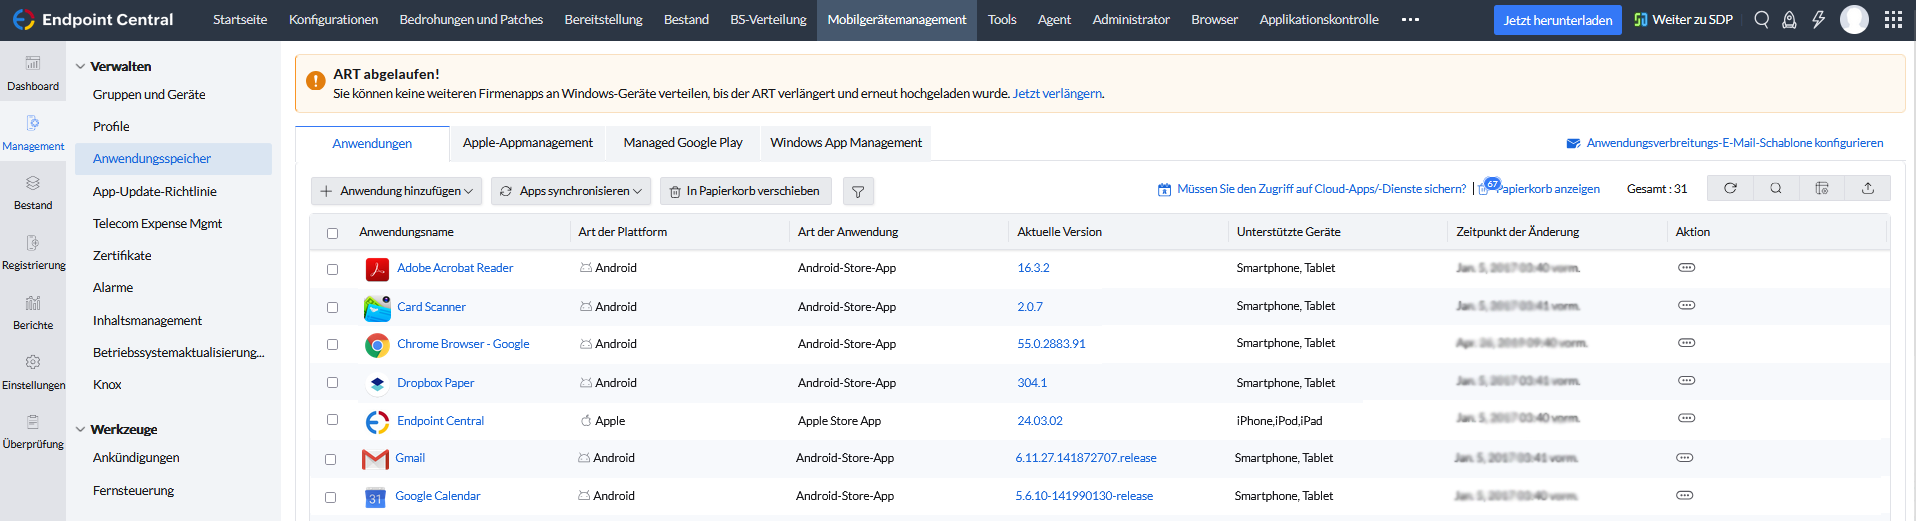
Task: Click the lightning quick actions icon
Action: pos(1819,20)
